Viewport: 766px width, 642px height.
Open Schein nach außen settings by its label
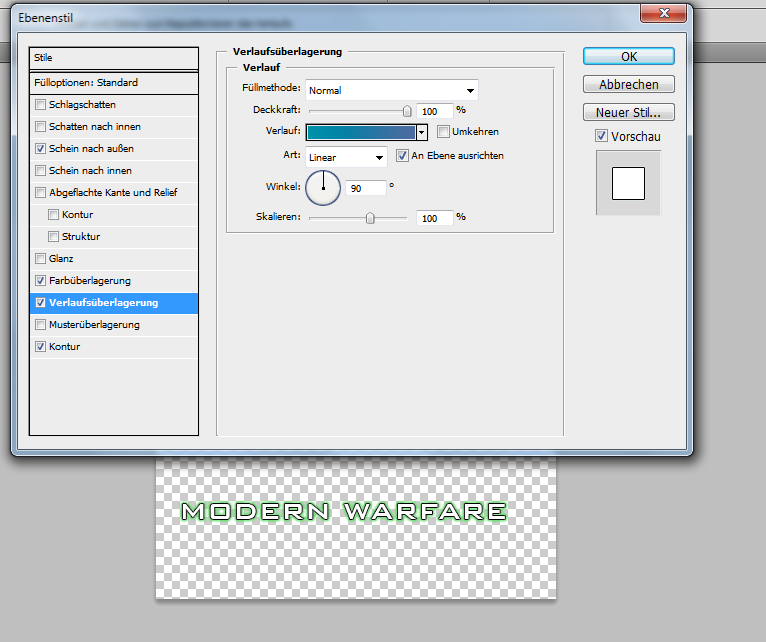click(x=91, y=149)
